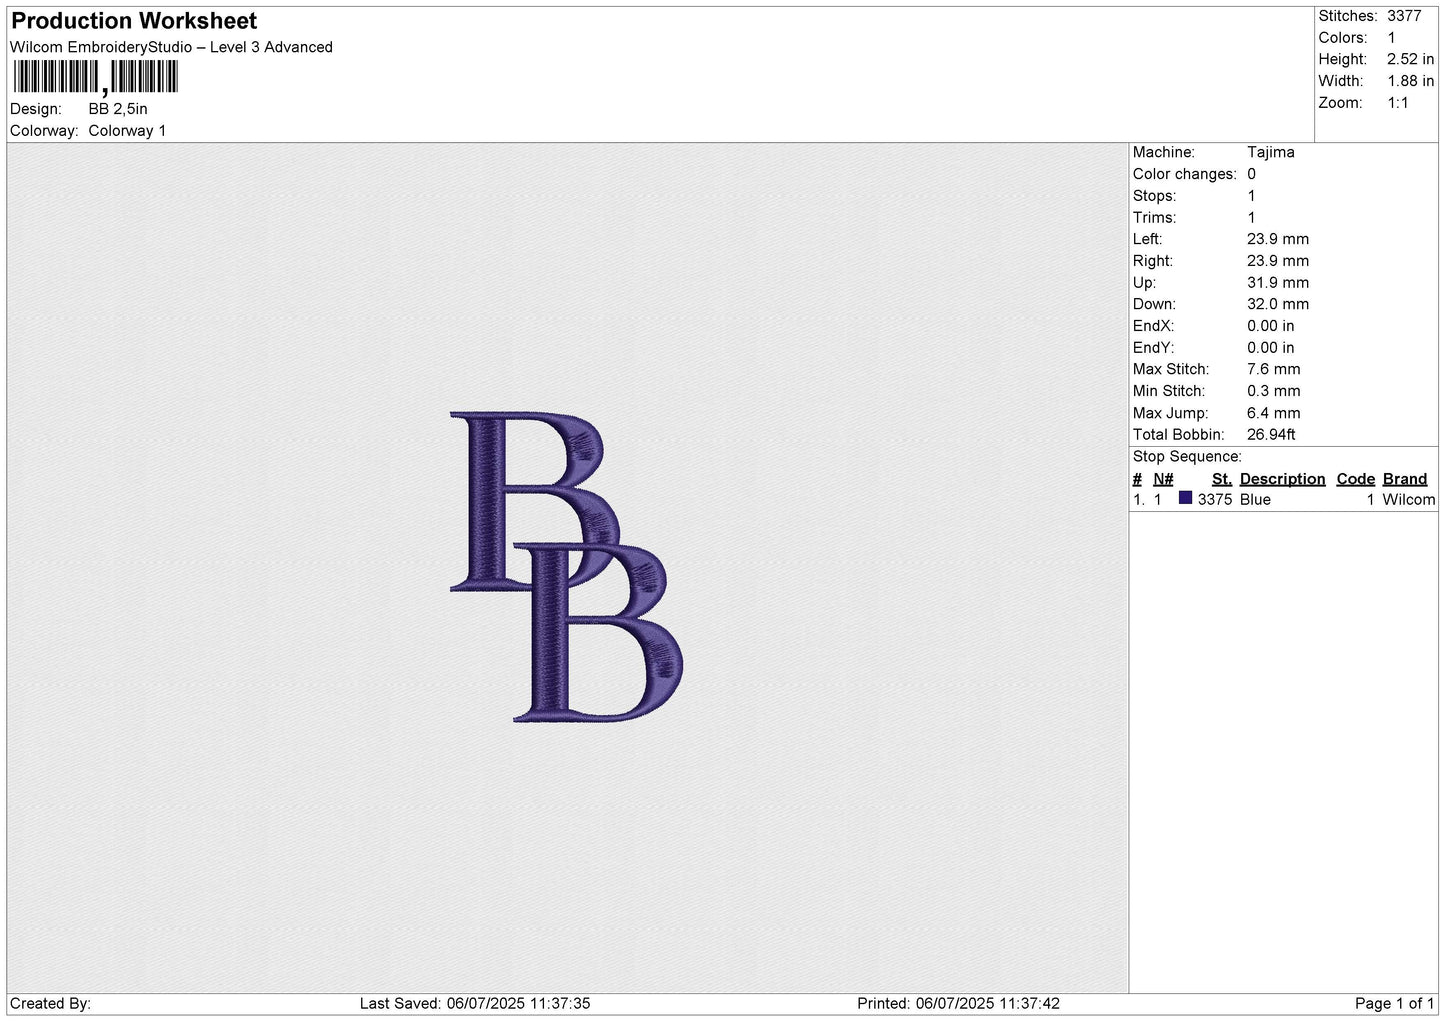This screenshot has height=1021, width=1445.
Task: Click the 'Created By:' footer label
Action: (x=50, y=1003)
